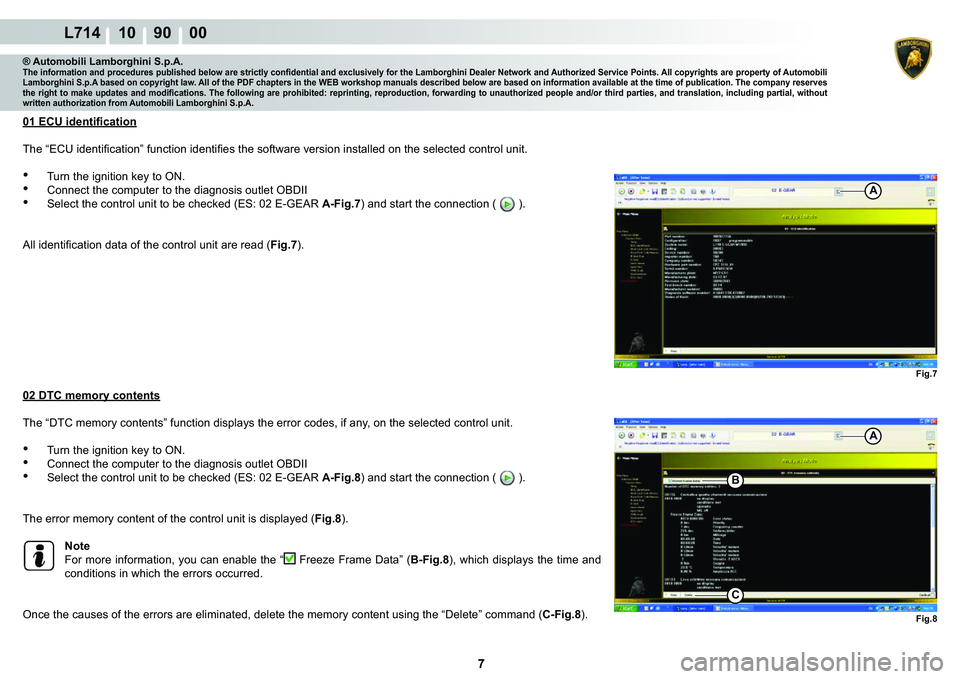
Task: Click the play icon in the DTC memory steps
Action: click(507, 478)
